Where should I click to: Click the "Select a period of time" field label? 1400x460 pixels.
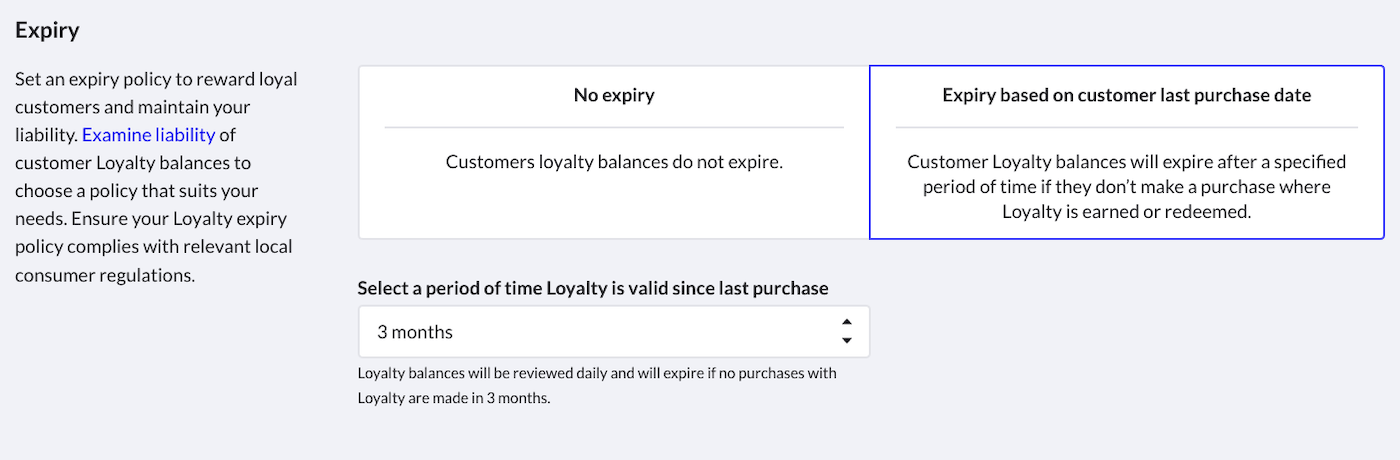tap(593, 288)
